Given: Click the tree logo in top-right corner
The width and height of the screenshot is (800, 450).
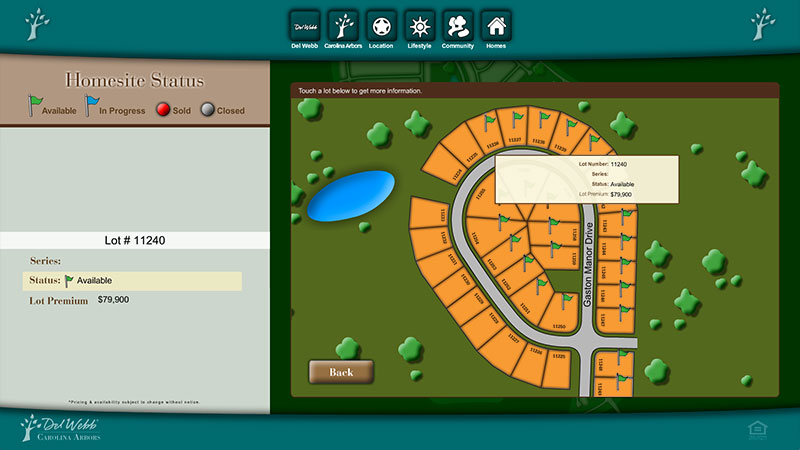Looking at the screenshot, I should click(x=762, y=25).
